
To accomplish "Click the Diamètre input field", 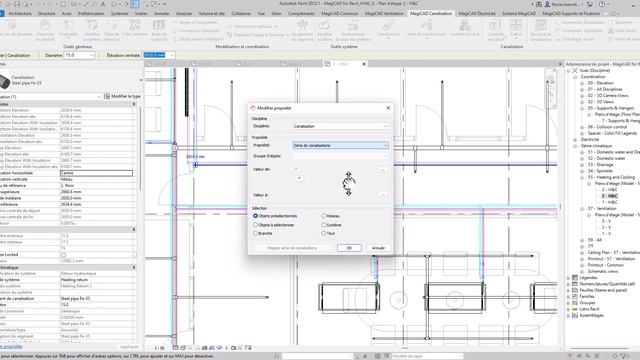I will pos(76,55).
